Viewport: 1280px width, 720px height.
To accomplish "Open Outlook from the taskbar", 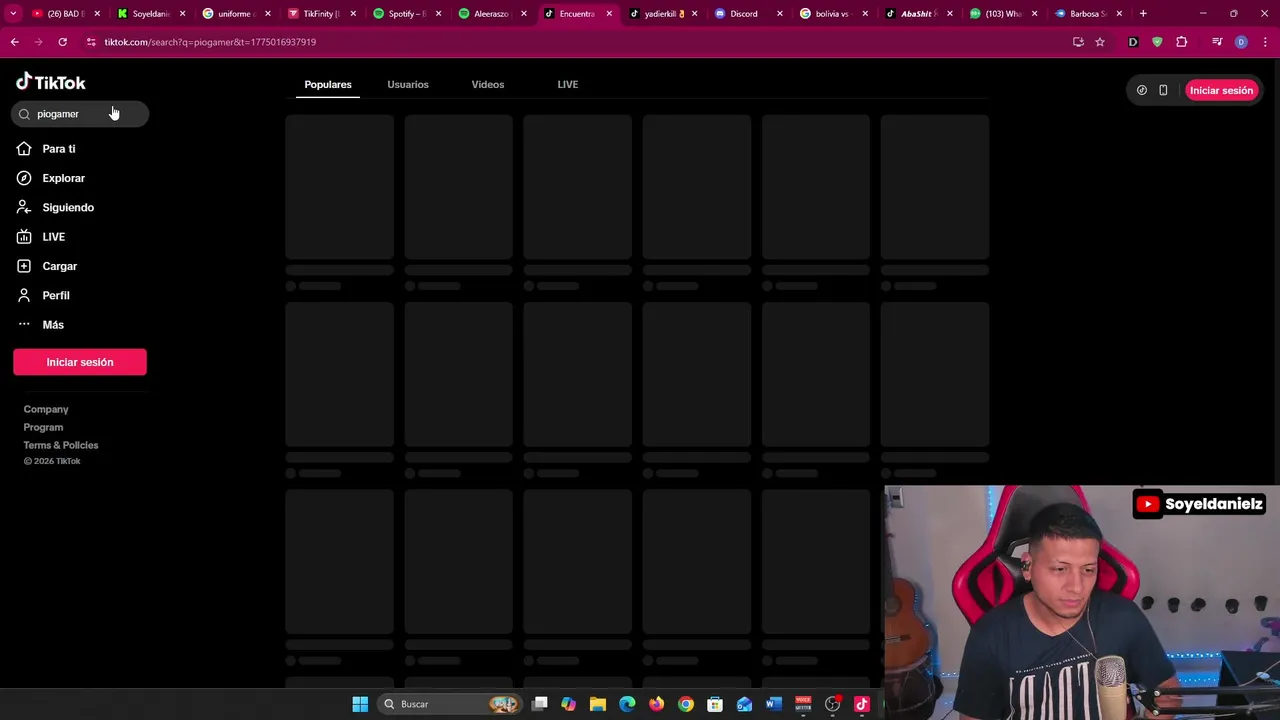I will [x=744, y=704].
